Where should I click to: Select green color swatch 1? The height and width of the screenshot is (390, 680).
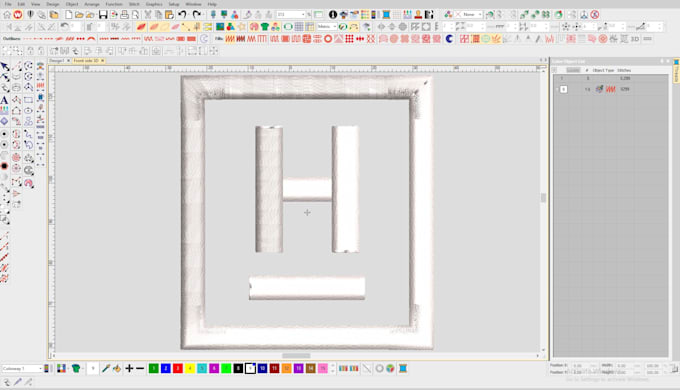[154, 368]
